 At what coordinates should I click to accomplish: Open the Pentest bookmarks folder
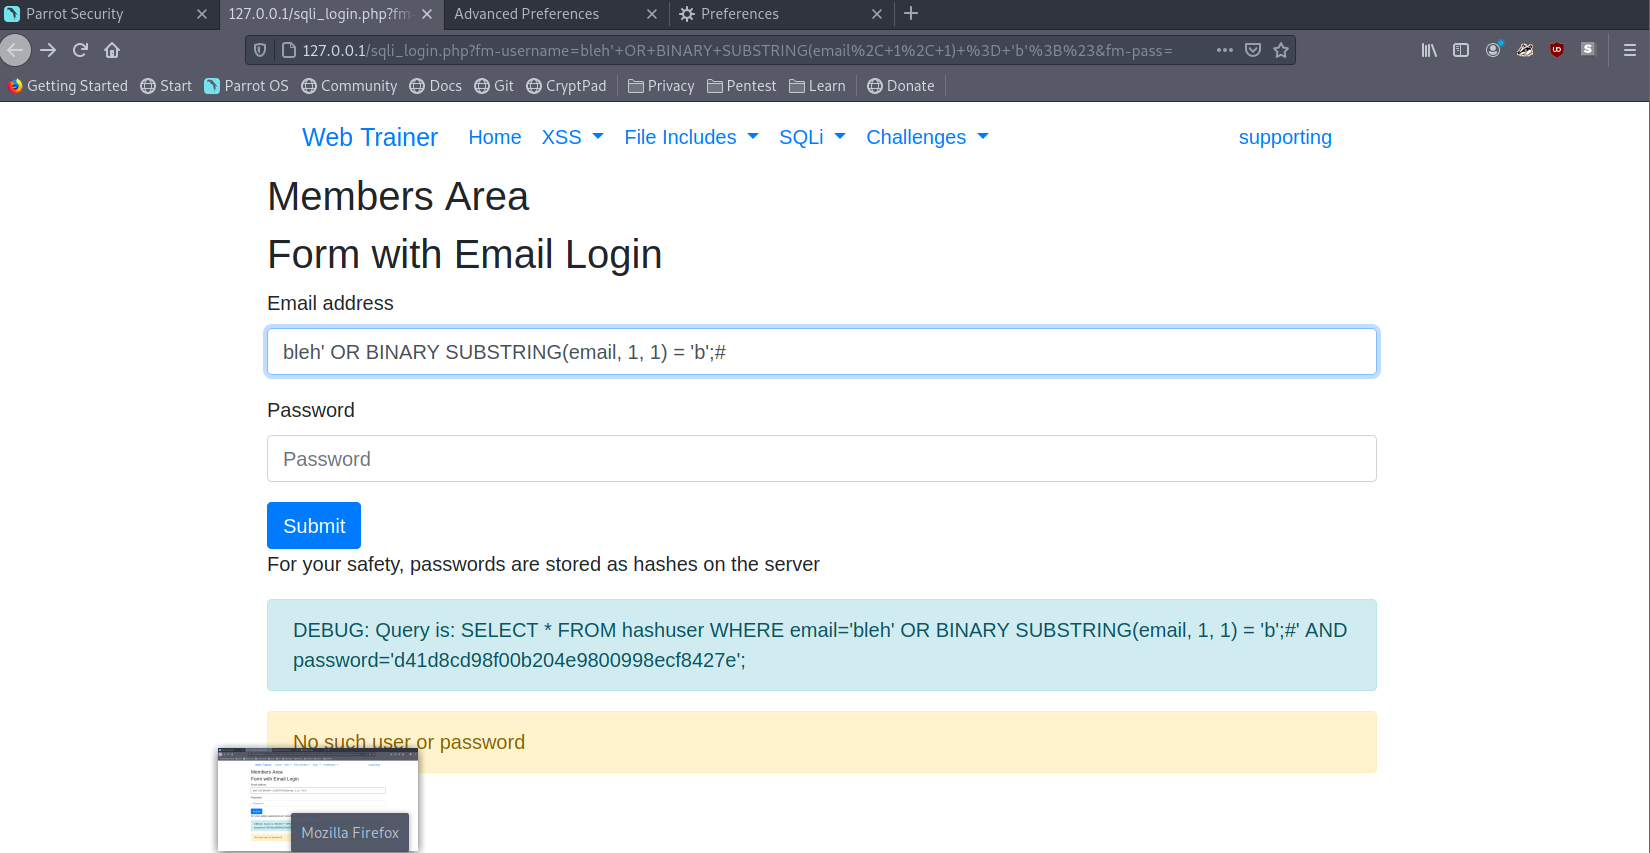coord(742,86)
